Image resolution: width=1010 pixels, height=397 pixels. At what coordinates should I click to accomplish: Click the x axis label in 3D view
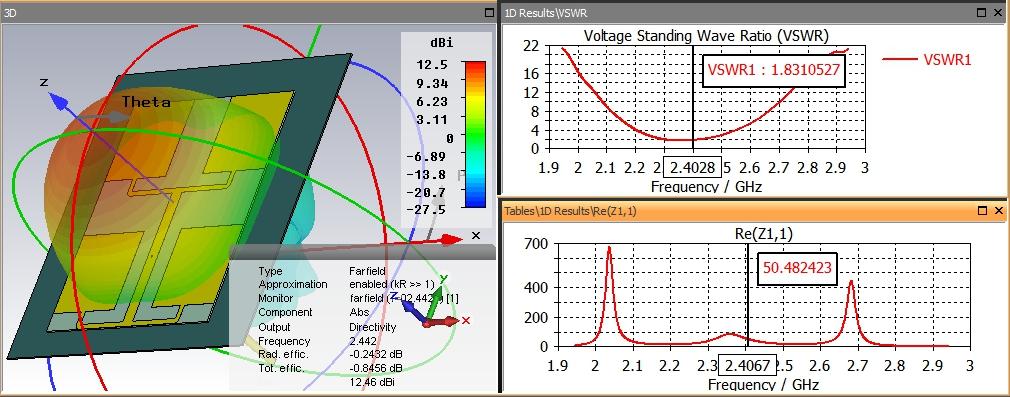tap(476, 235)
